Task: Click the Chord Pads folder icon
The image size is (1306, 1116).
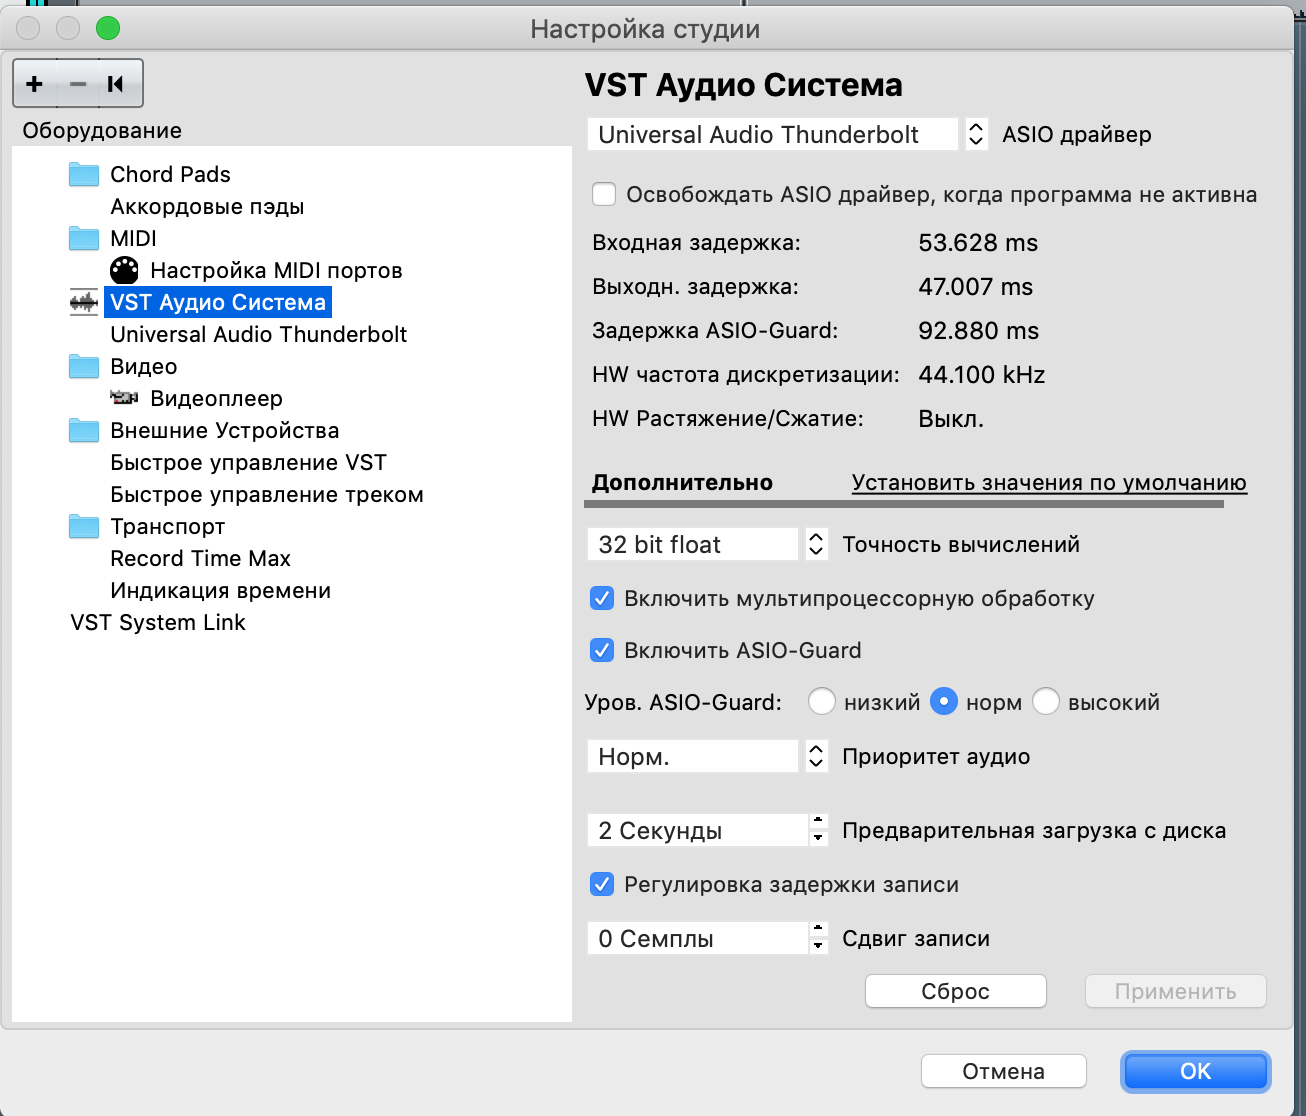Action: 84,174
